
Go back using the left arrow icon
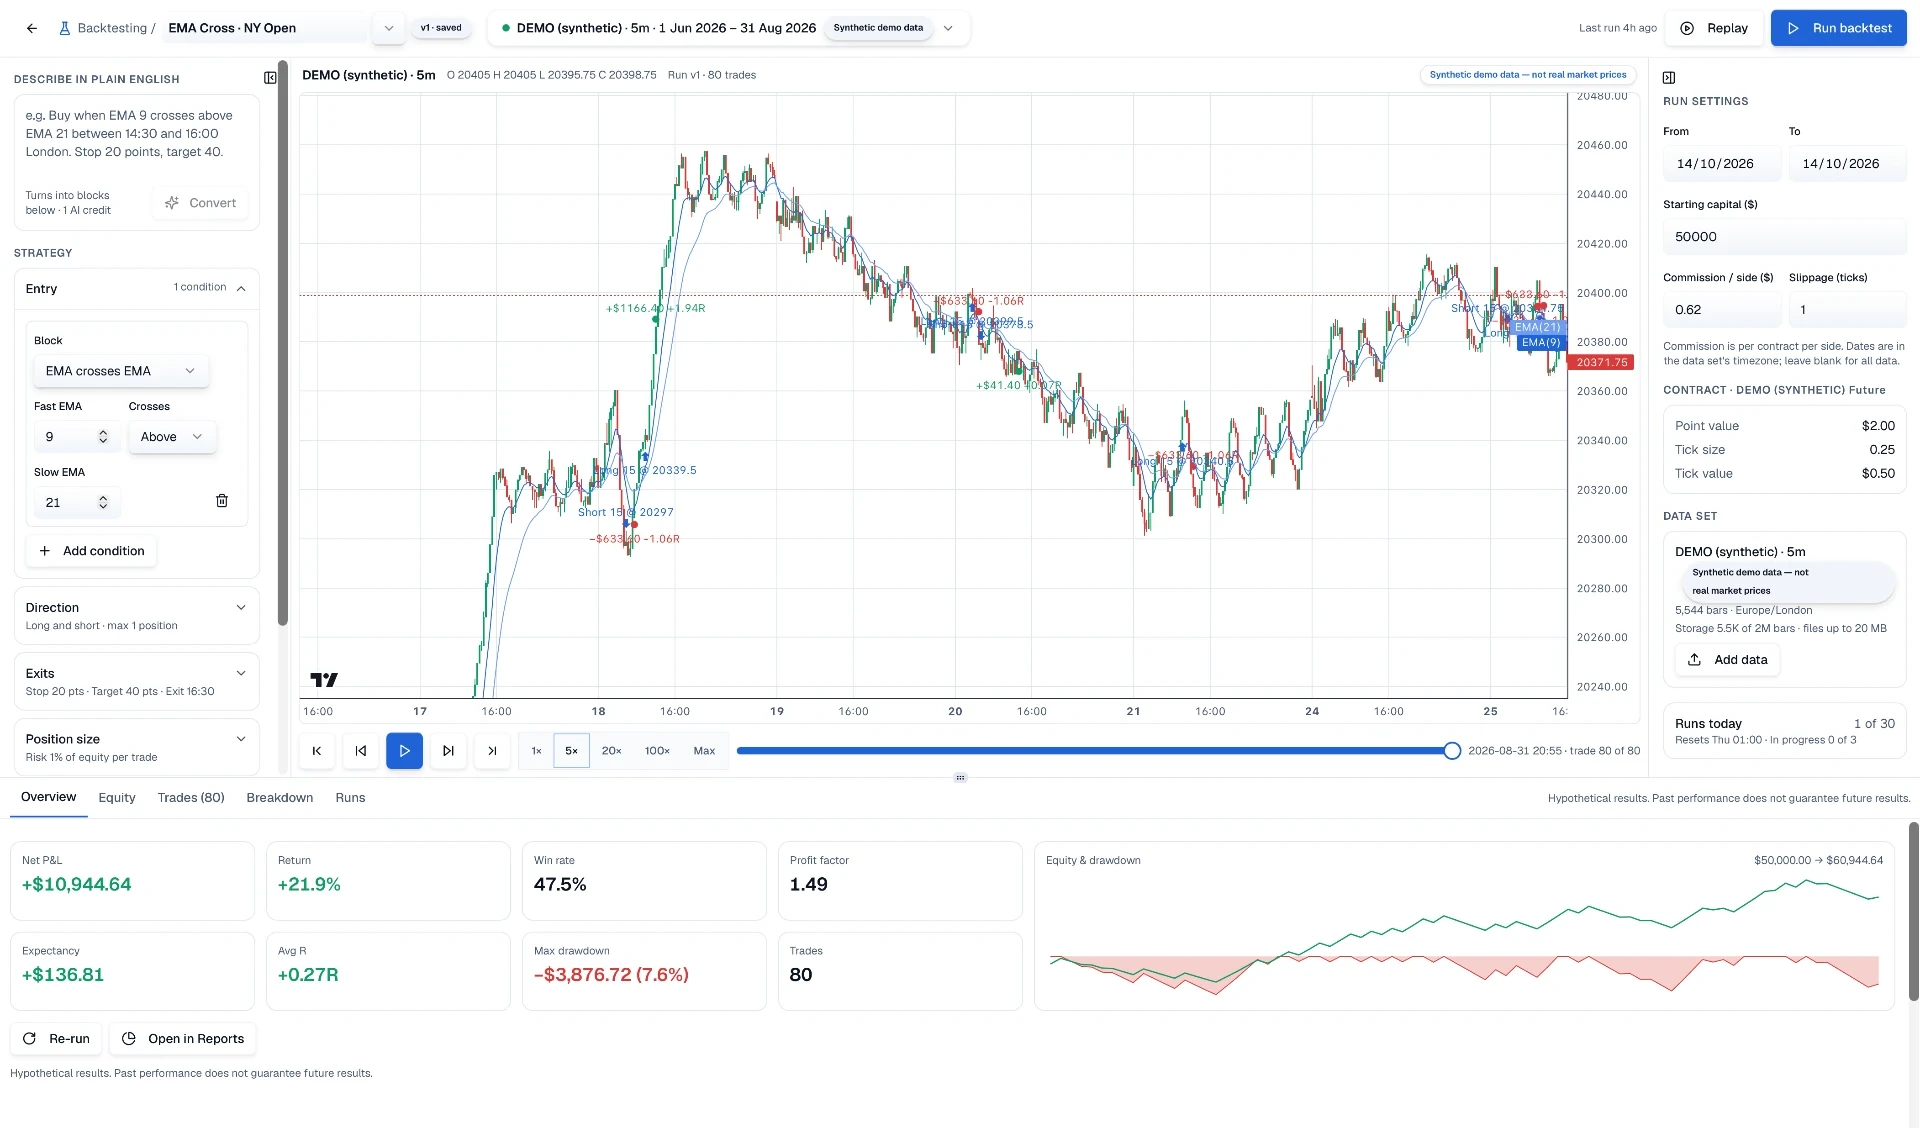[x=32, y=28]
